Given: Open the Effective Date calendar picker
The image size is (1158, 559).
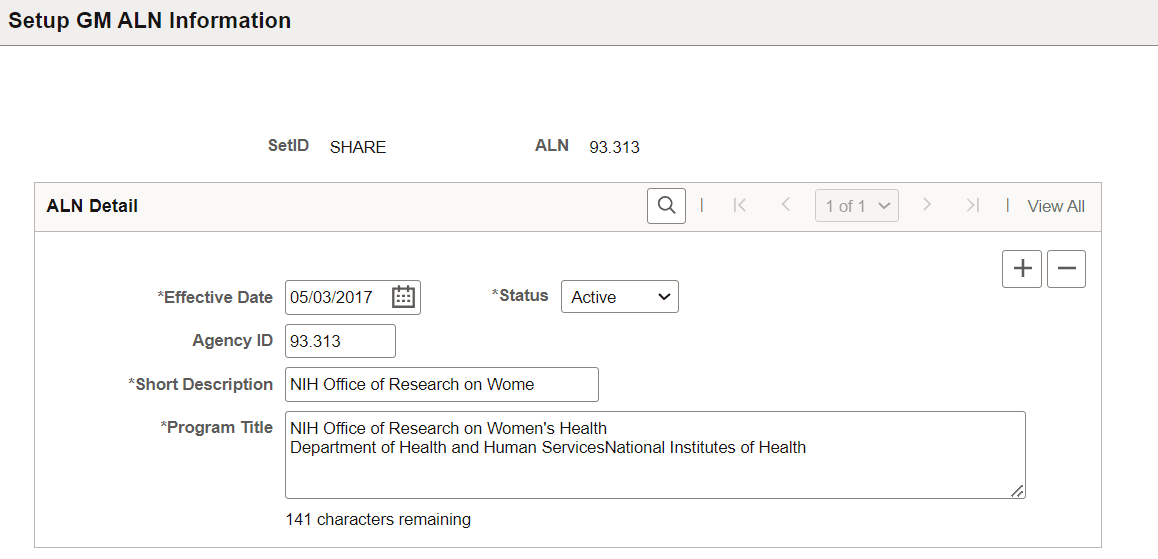Looking at the screenshot, I should 403,297.
